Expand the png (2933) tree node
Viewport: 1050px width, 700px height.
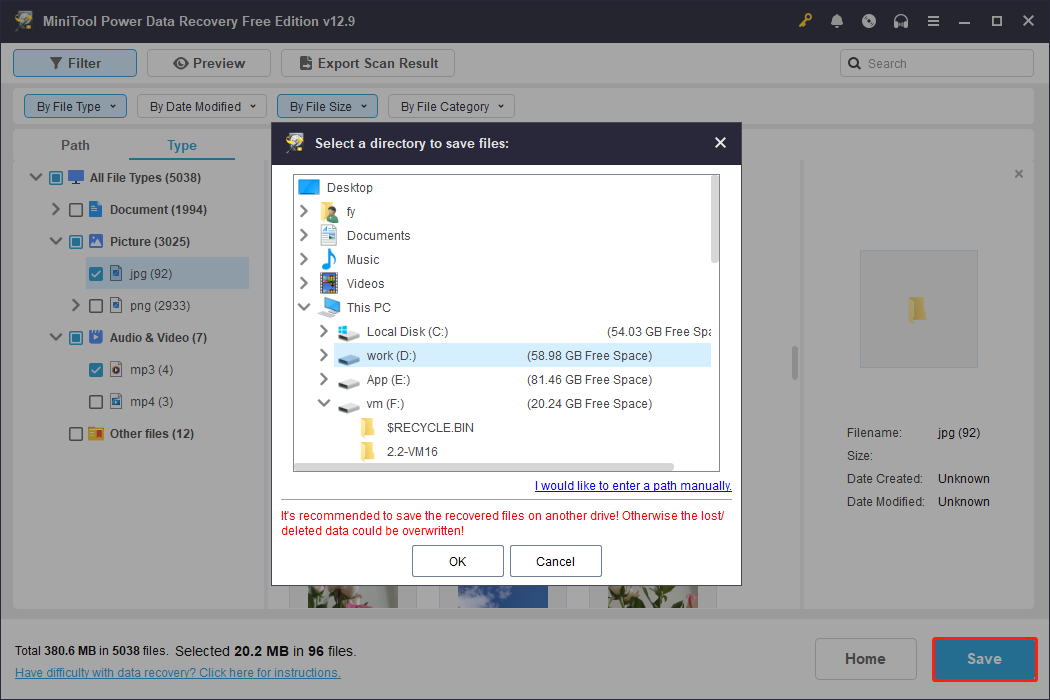(x=76, y=305)
